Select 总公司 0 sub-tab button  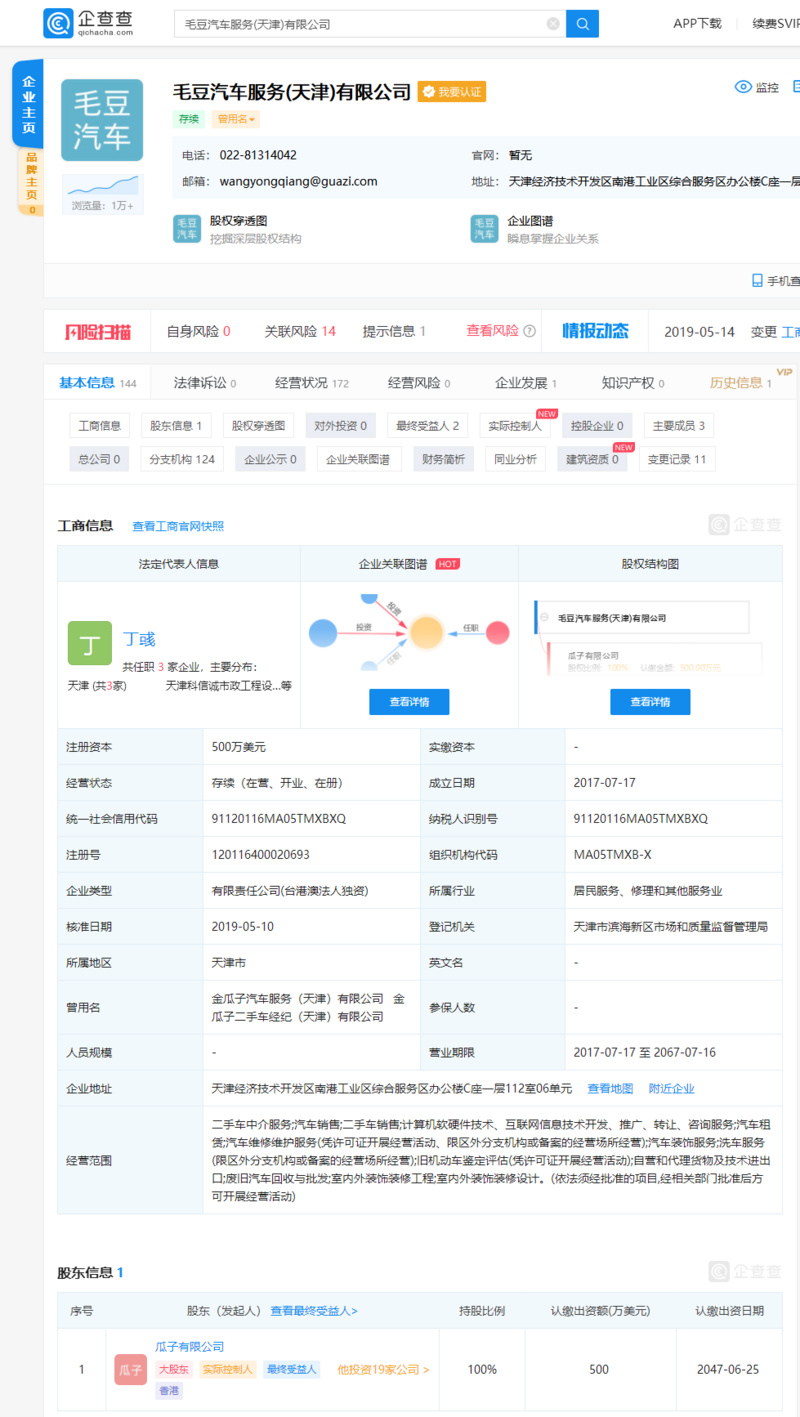100,459
